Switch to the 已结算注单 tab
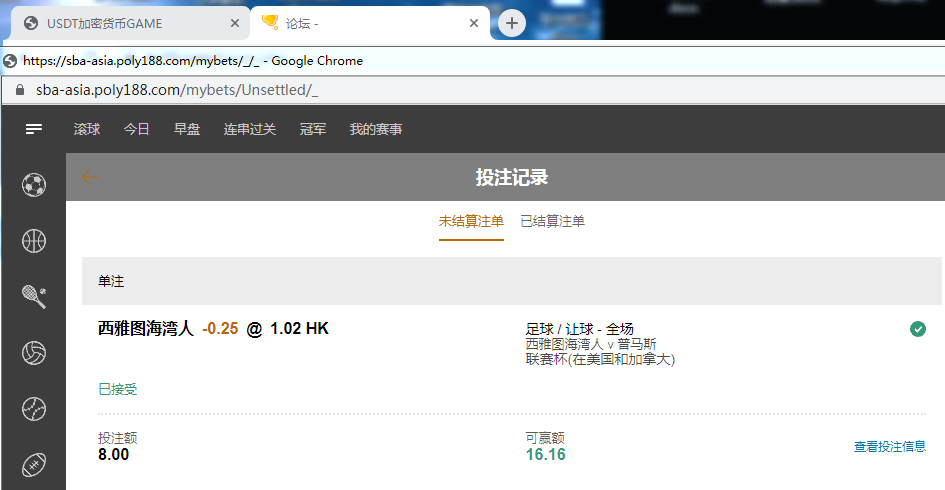The width and height of the screenshot is (945, 490). click(x=552, y=221)
